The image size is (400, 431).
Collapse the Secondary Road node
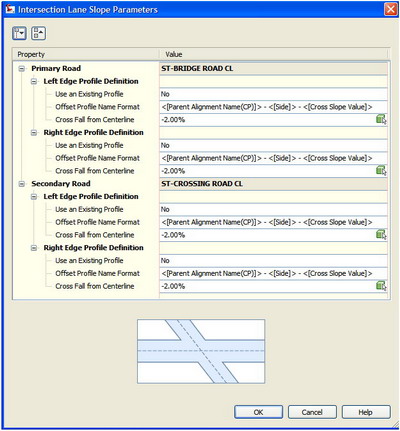click(22, 184)
